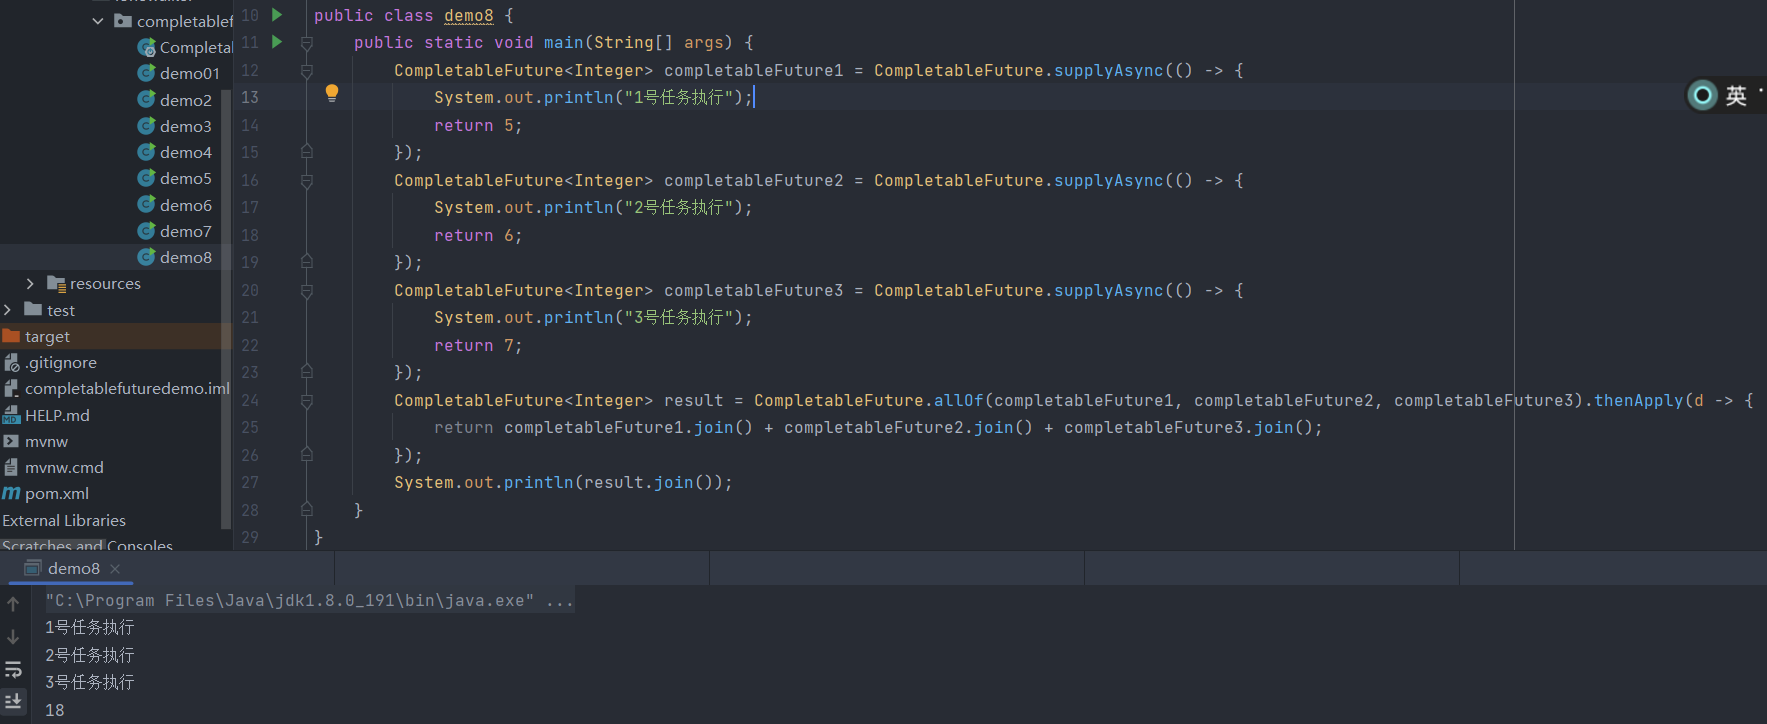Click the allOf method call in the editor
The height and width of the screenshot is (724, 1767).
point(958,401)
